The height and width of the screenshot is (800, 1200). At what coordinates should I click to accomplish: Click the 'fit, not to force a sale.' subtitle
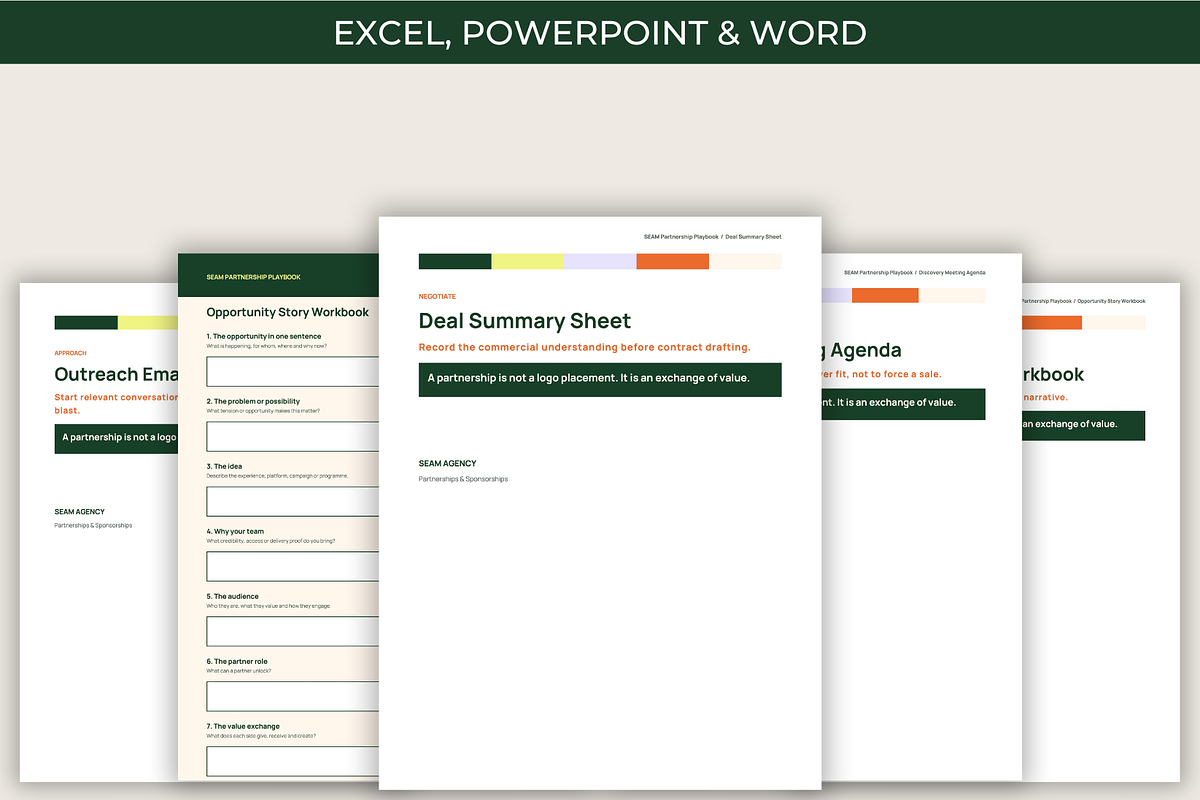[882, 374]
